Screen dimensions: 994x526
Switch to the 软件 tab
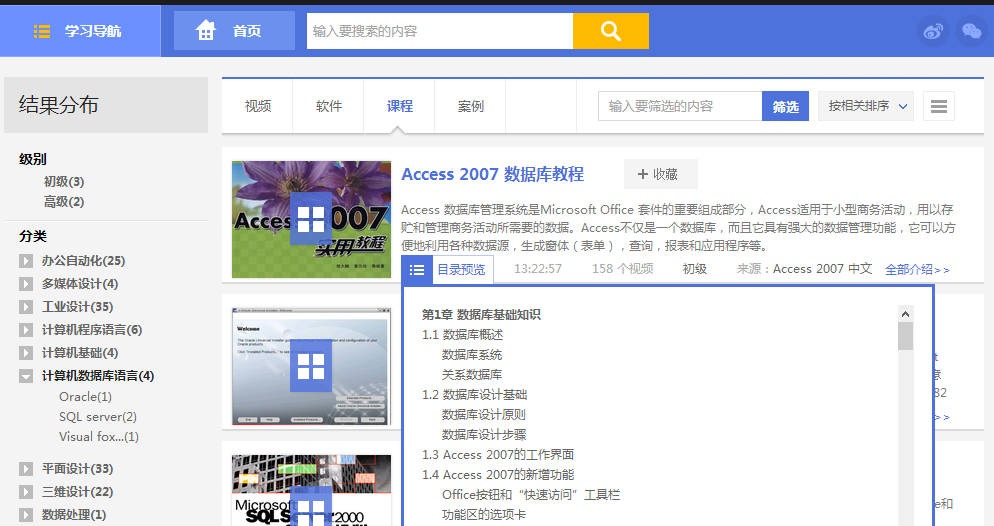click(328, 106)
